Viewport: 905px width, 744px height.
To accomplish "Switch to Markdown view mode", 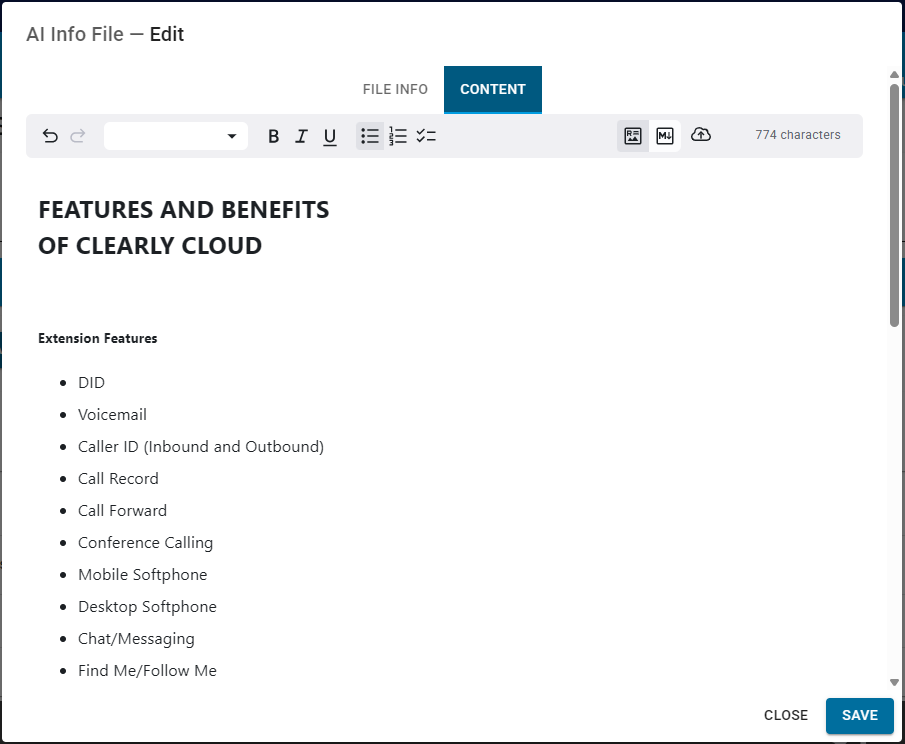I will (665, 135).
